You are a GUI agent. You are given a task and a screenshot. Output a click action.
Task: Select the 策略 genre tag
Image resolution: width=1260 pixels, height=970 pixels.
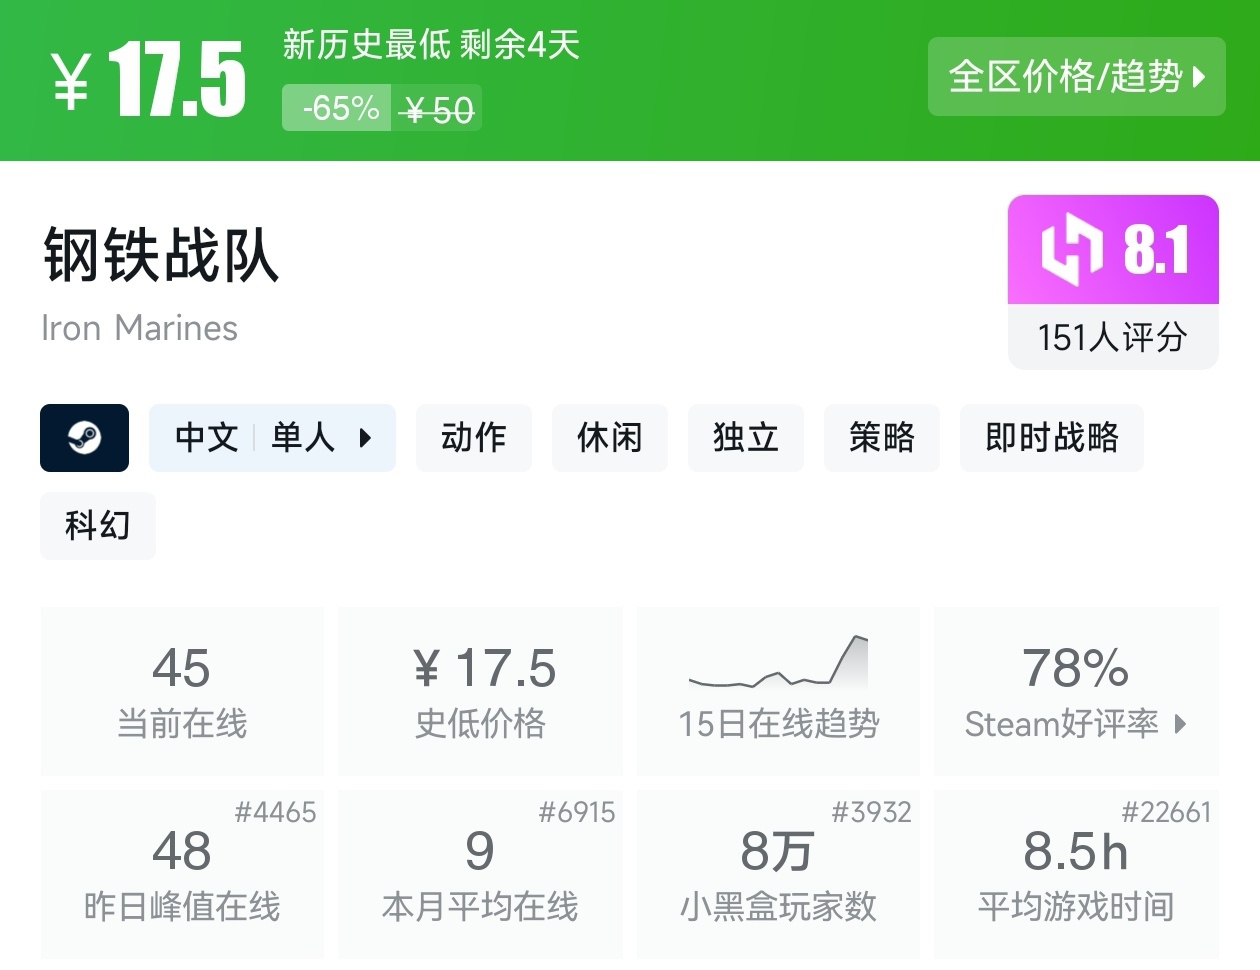(x=881, y=437)
